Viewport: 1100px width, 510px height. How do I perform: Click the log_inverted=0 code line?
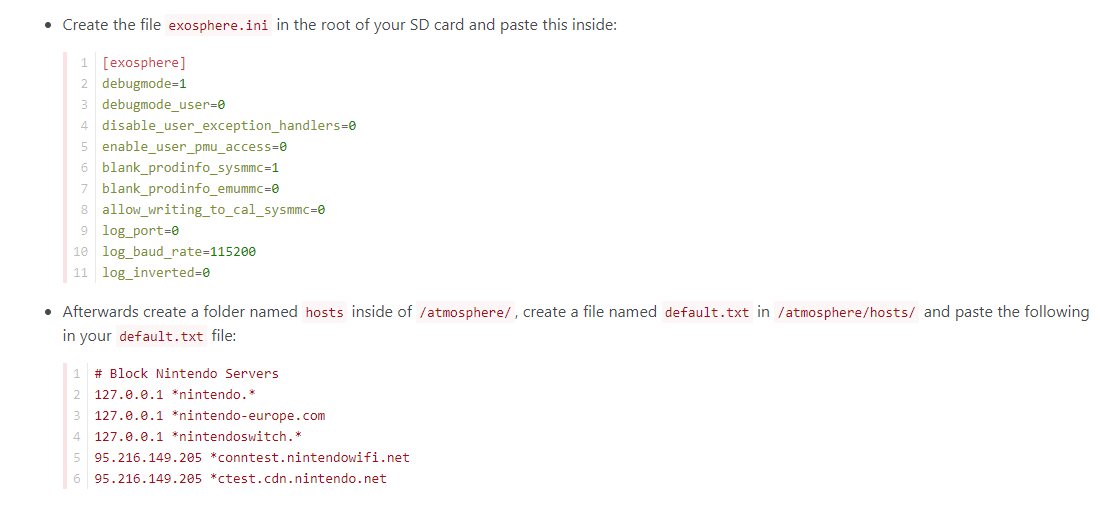pyautogui.click(x=156, y=272)
